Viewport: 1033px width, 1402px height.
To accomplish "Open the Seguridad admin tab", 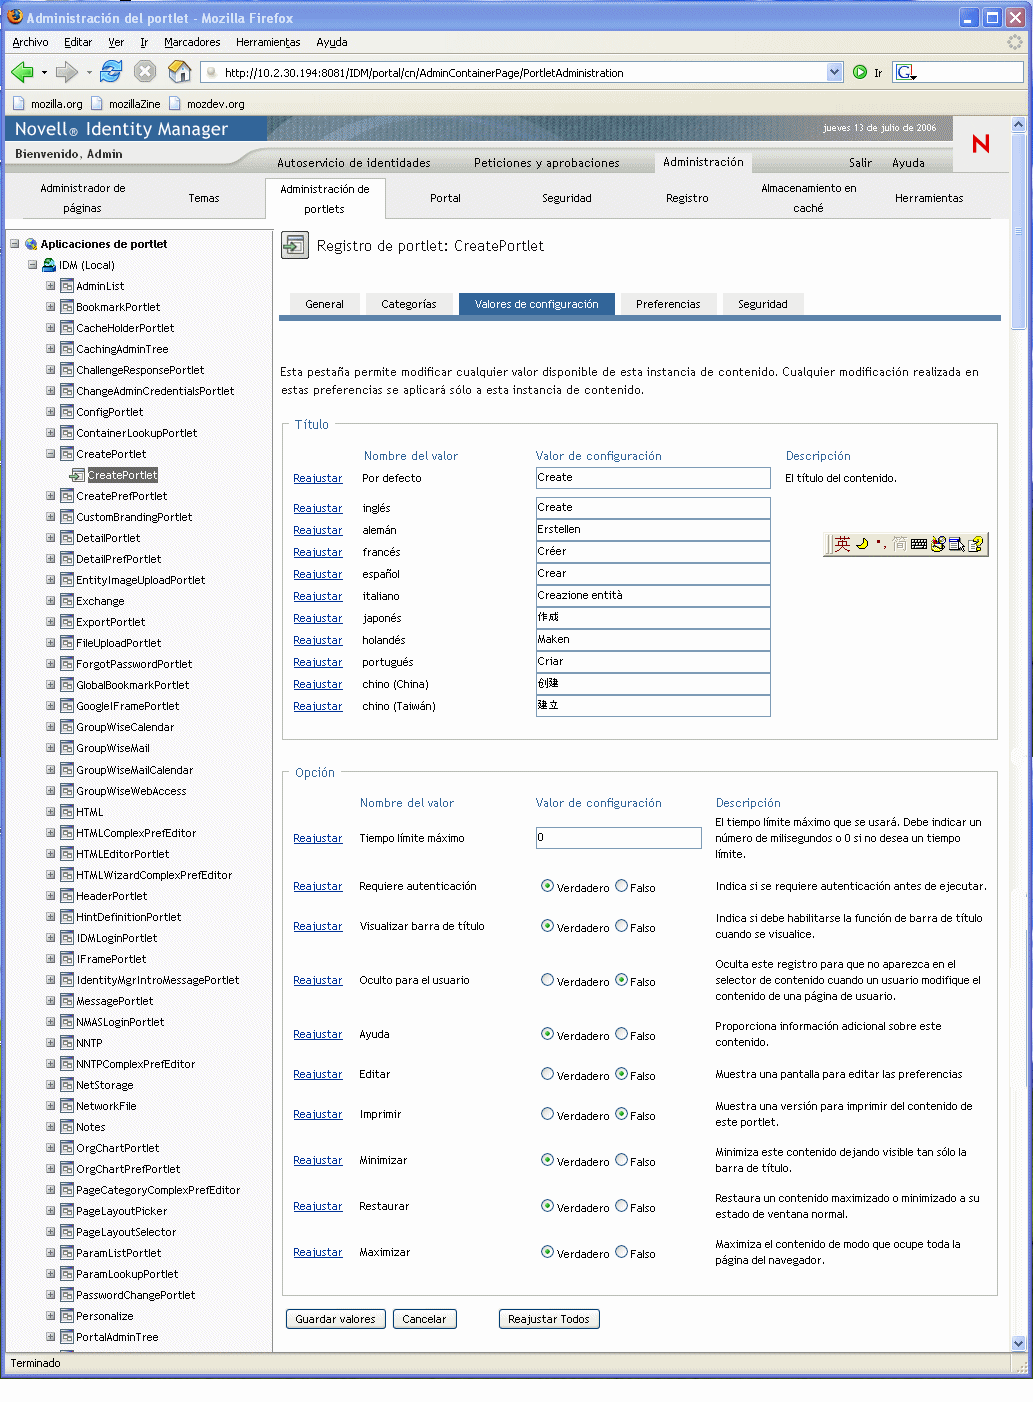I will click(566, 198).
